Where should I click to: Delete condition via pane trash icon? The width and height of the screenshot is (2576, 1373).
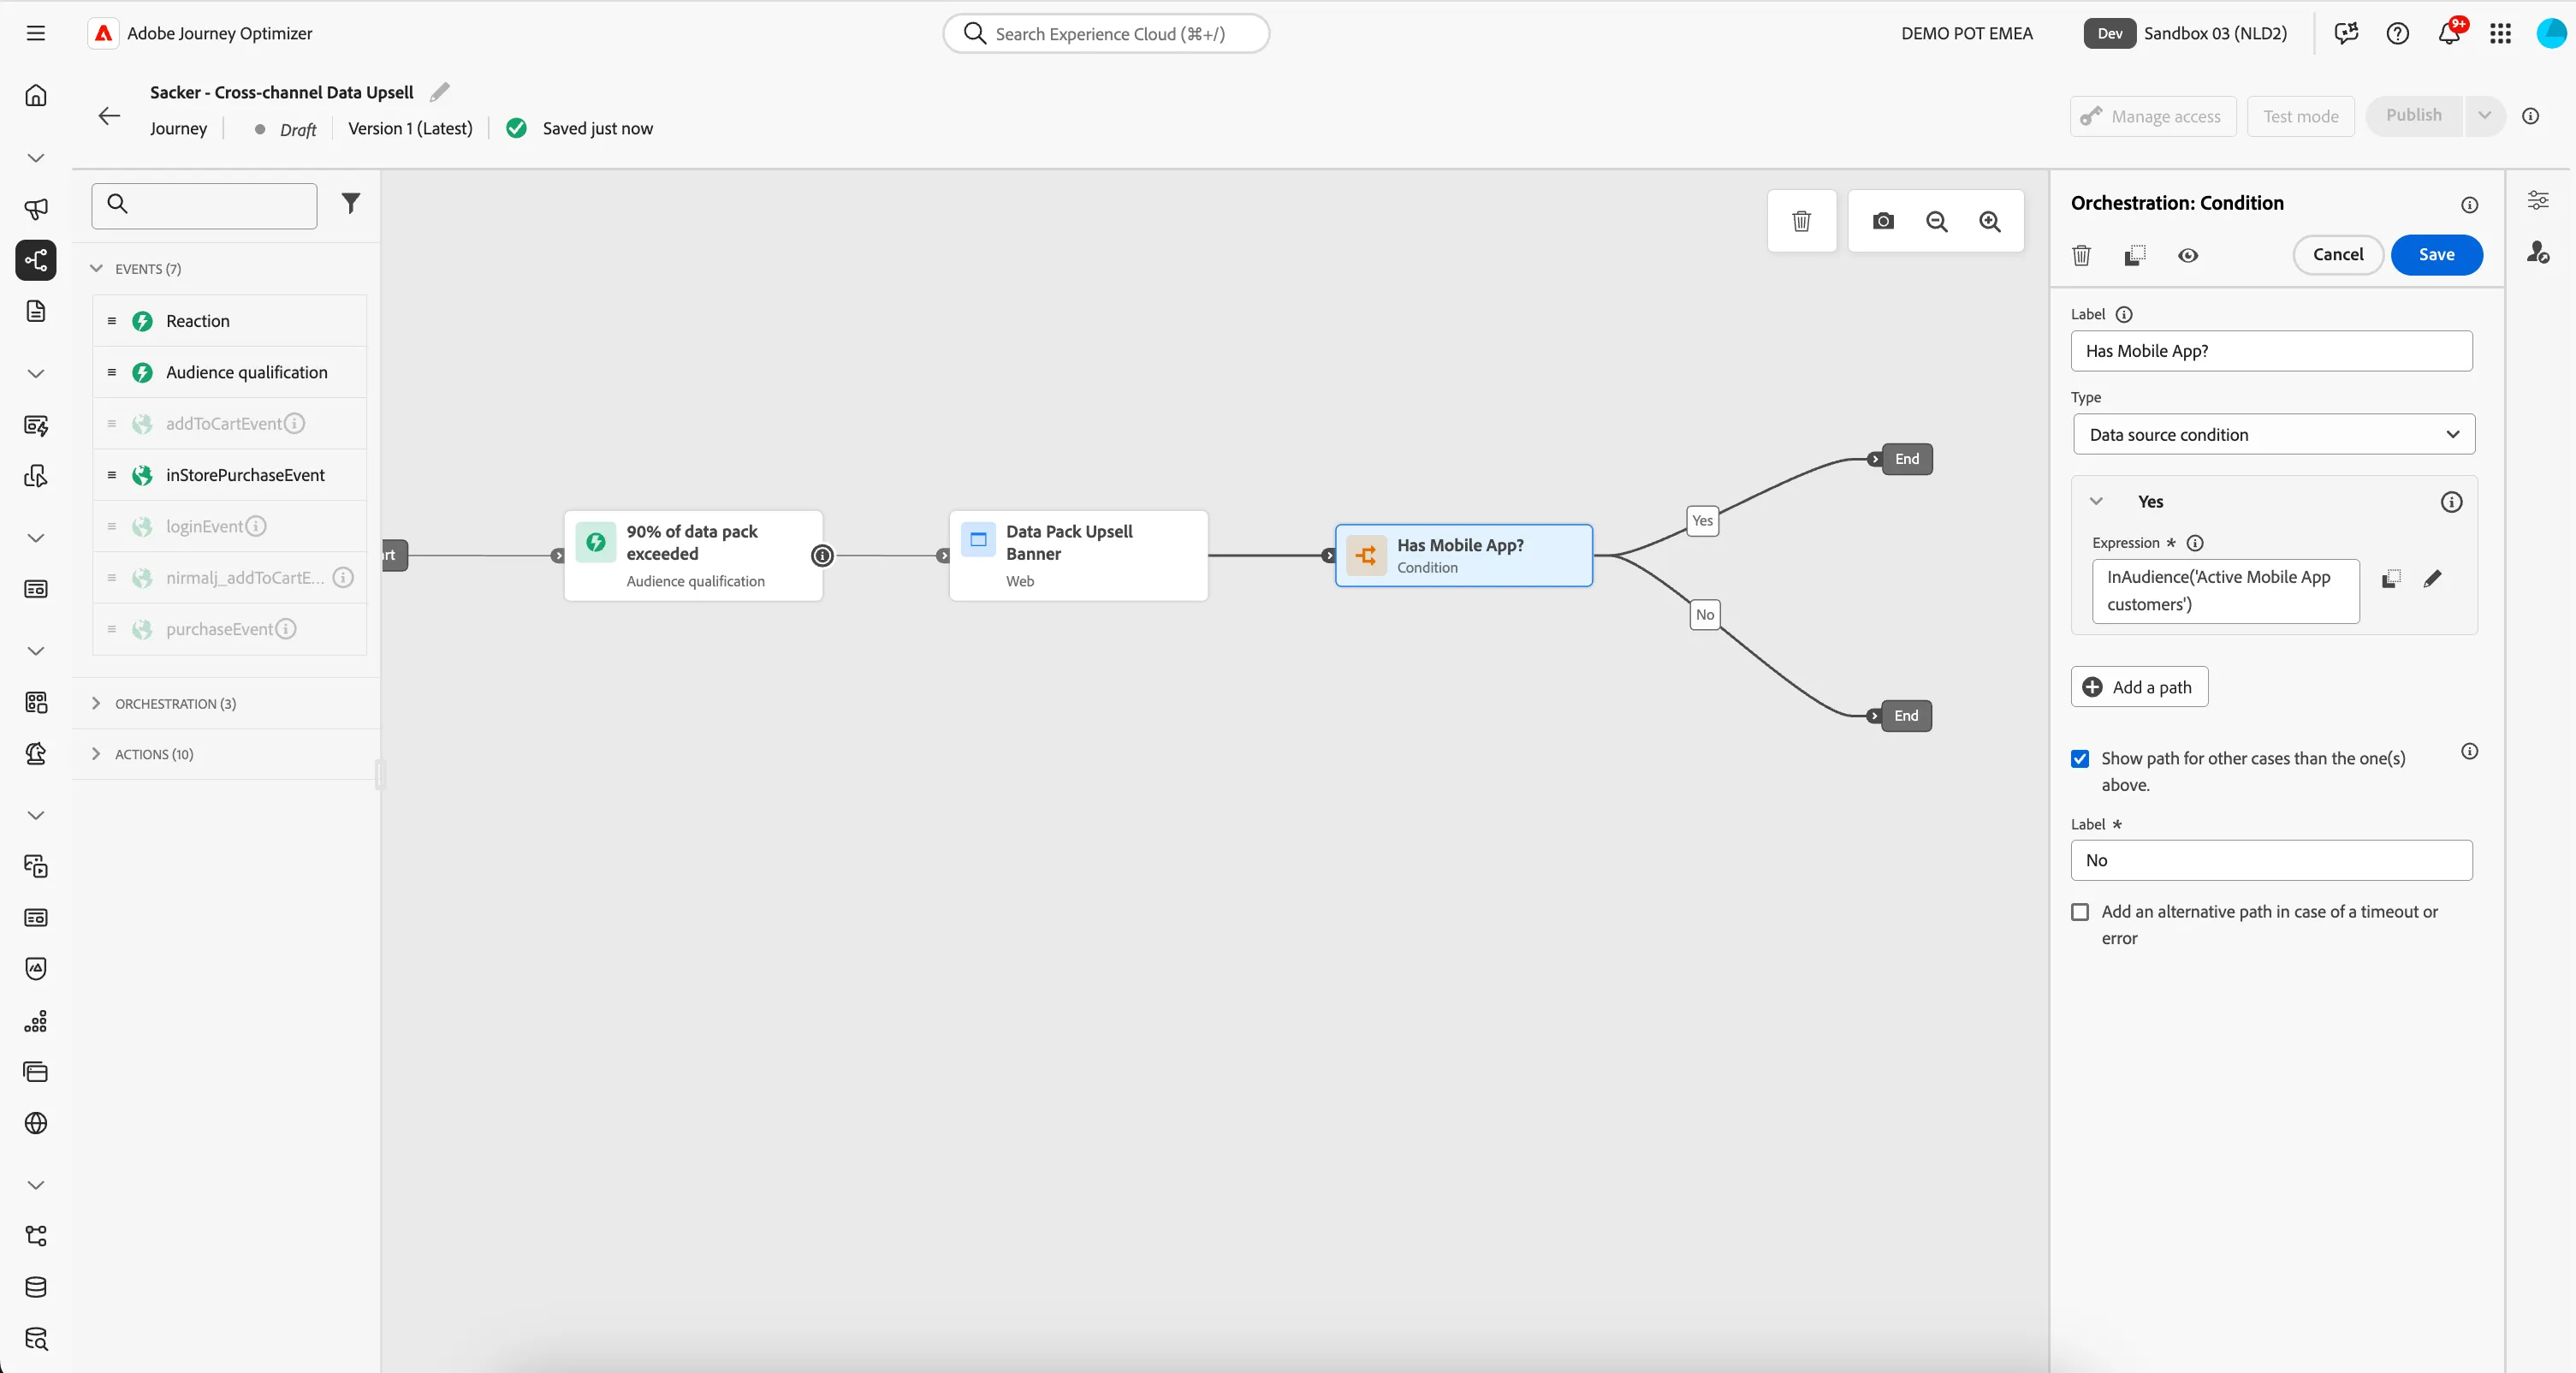(2081, 255)
